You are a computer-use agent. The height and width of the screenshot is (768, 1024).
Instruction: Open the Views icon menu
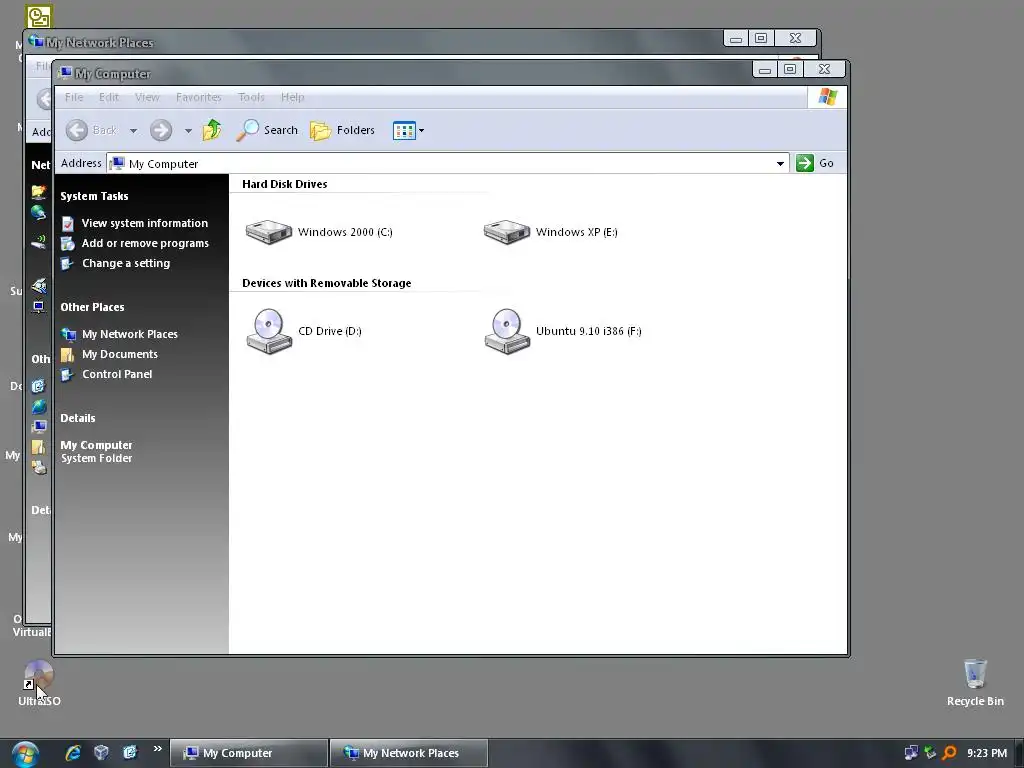[x=408, y=131]
